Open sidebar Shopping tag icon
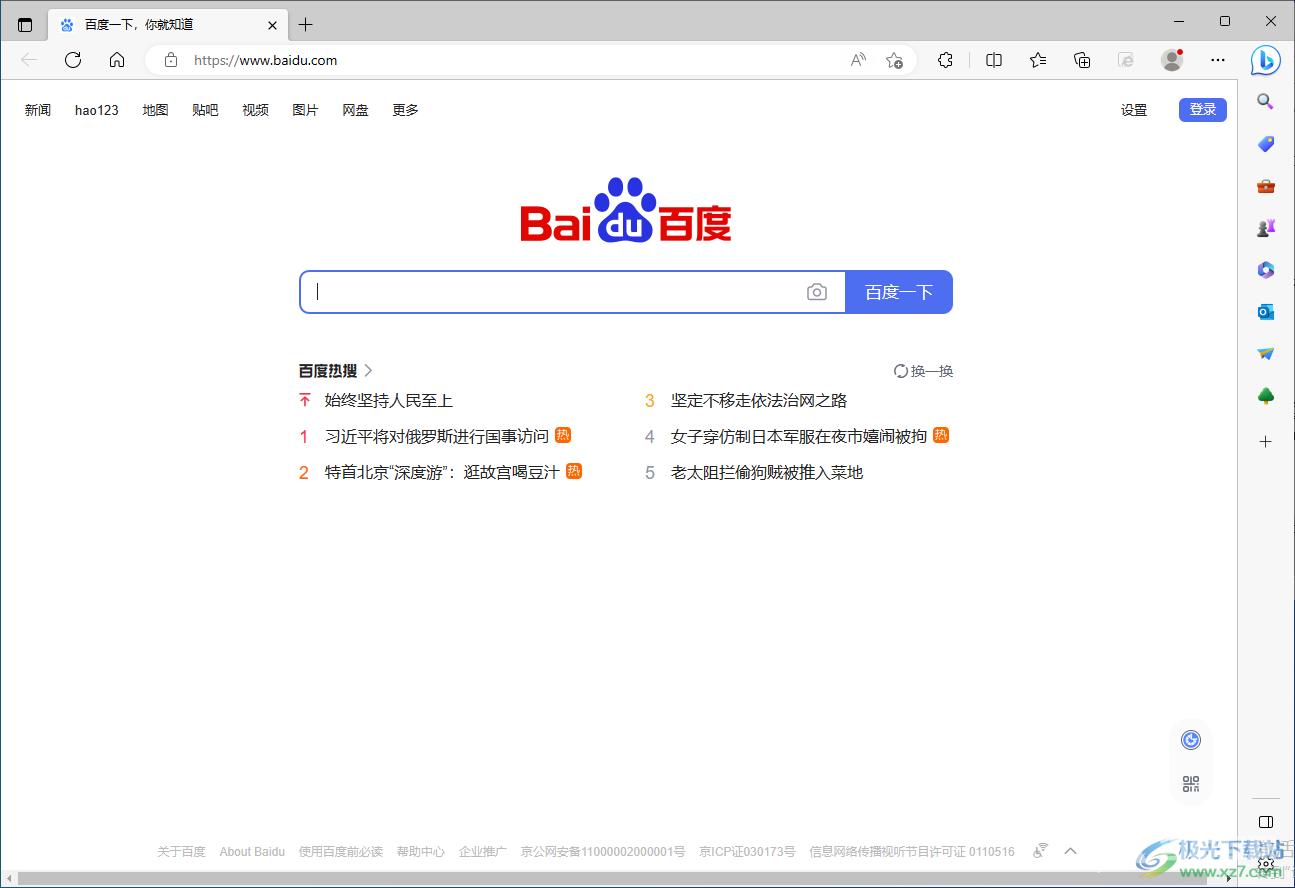Screen dimensions: 1295x888 point(1265,144)
